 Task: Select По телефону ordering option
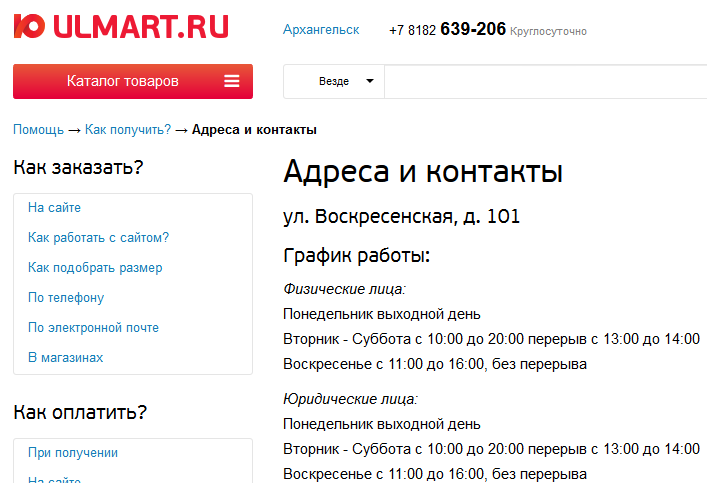pyautogui.click(x=66, y=298)
